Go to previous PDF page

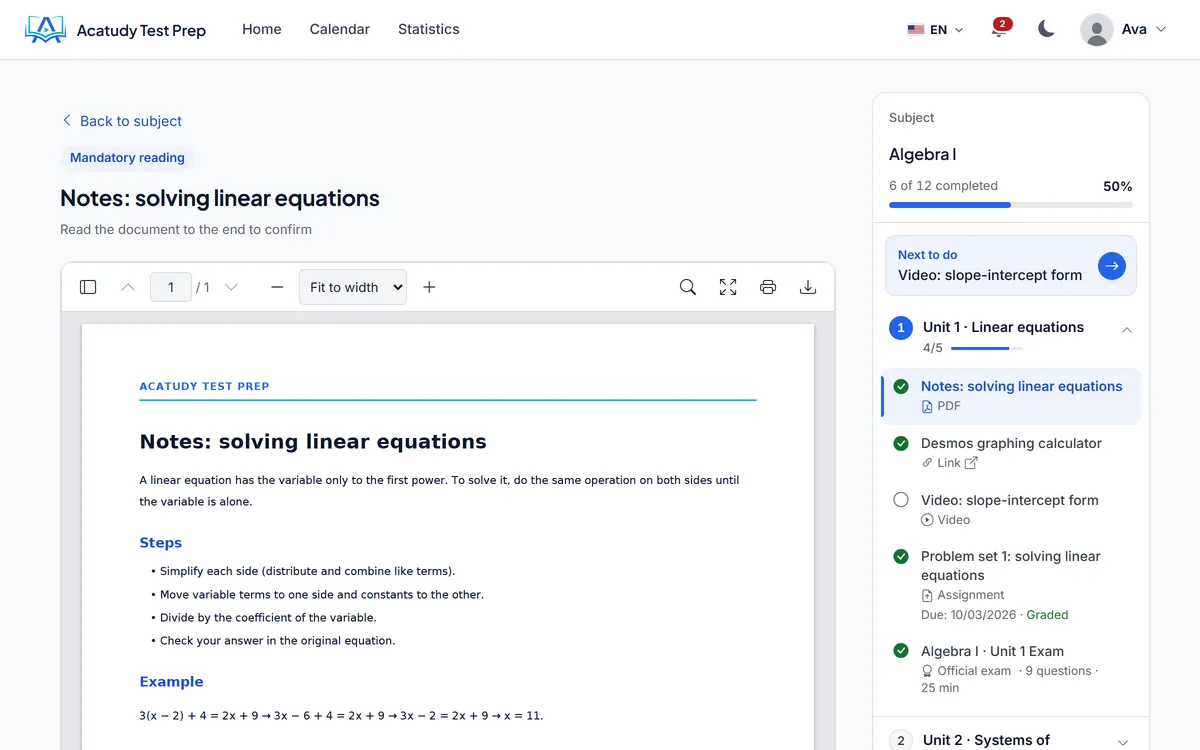coord(128,287)
